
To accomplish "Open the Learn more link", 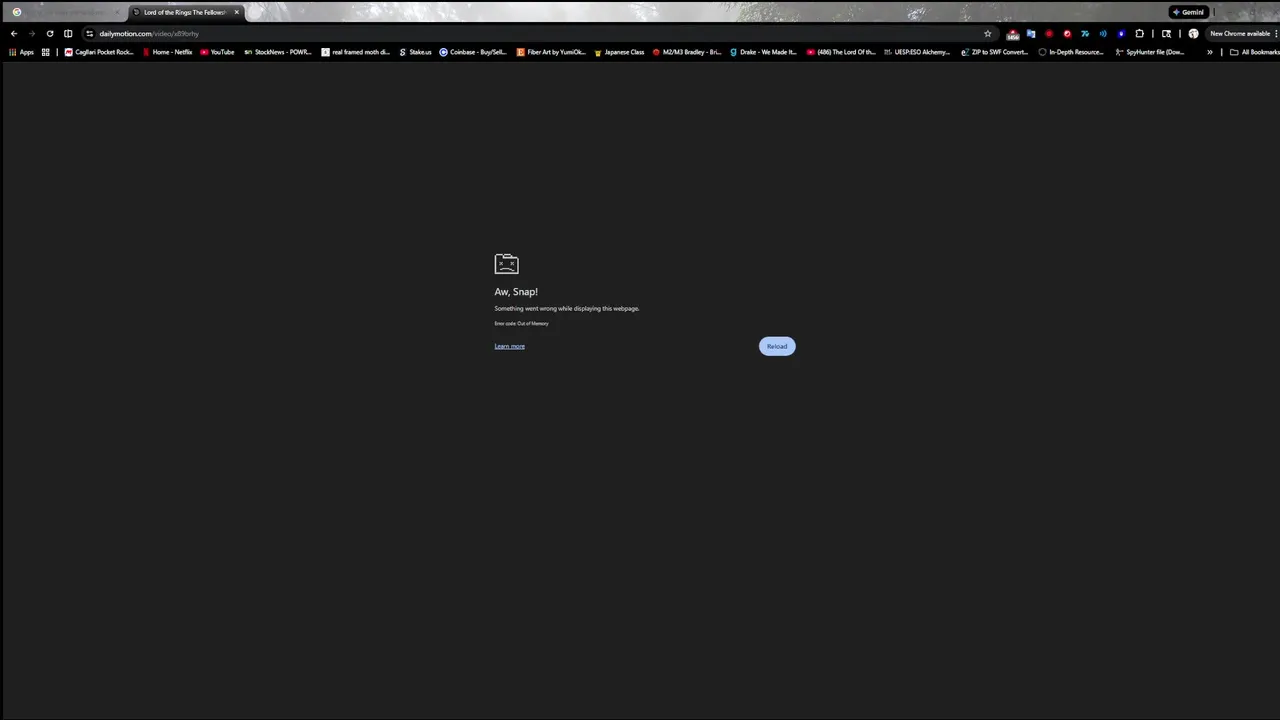I will (x=509, y=346).
